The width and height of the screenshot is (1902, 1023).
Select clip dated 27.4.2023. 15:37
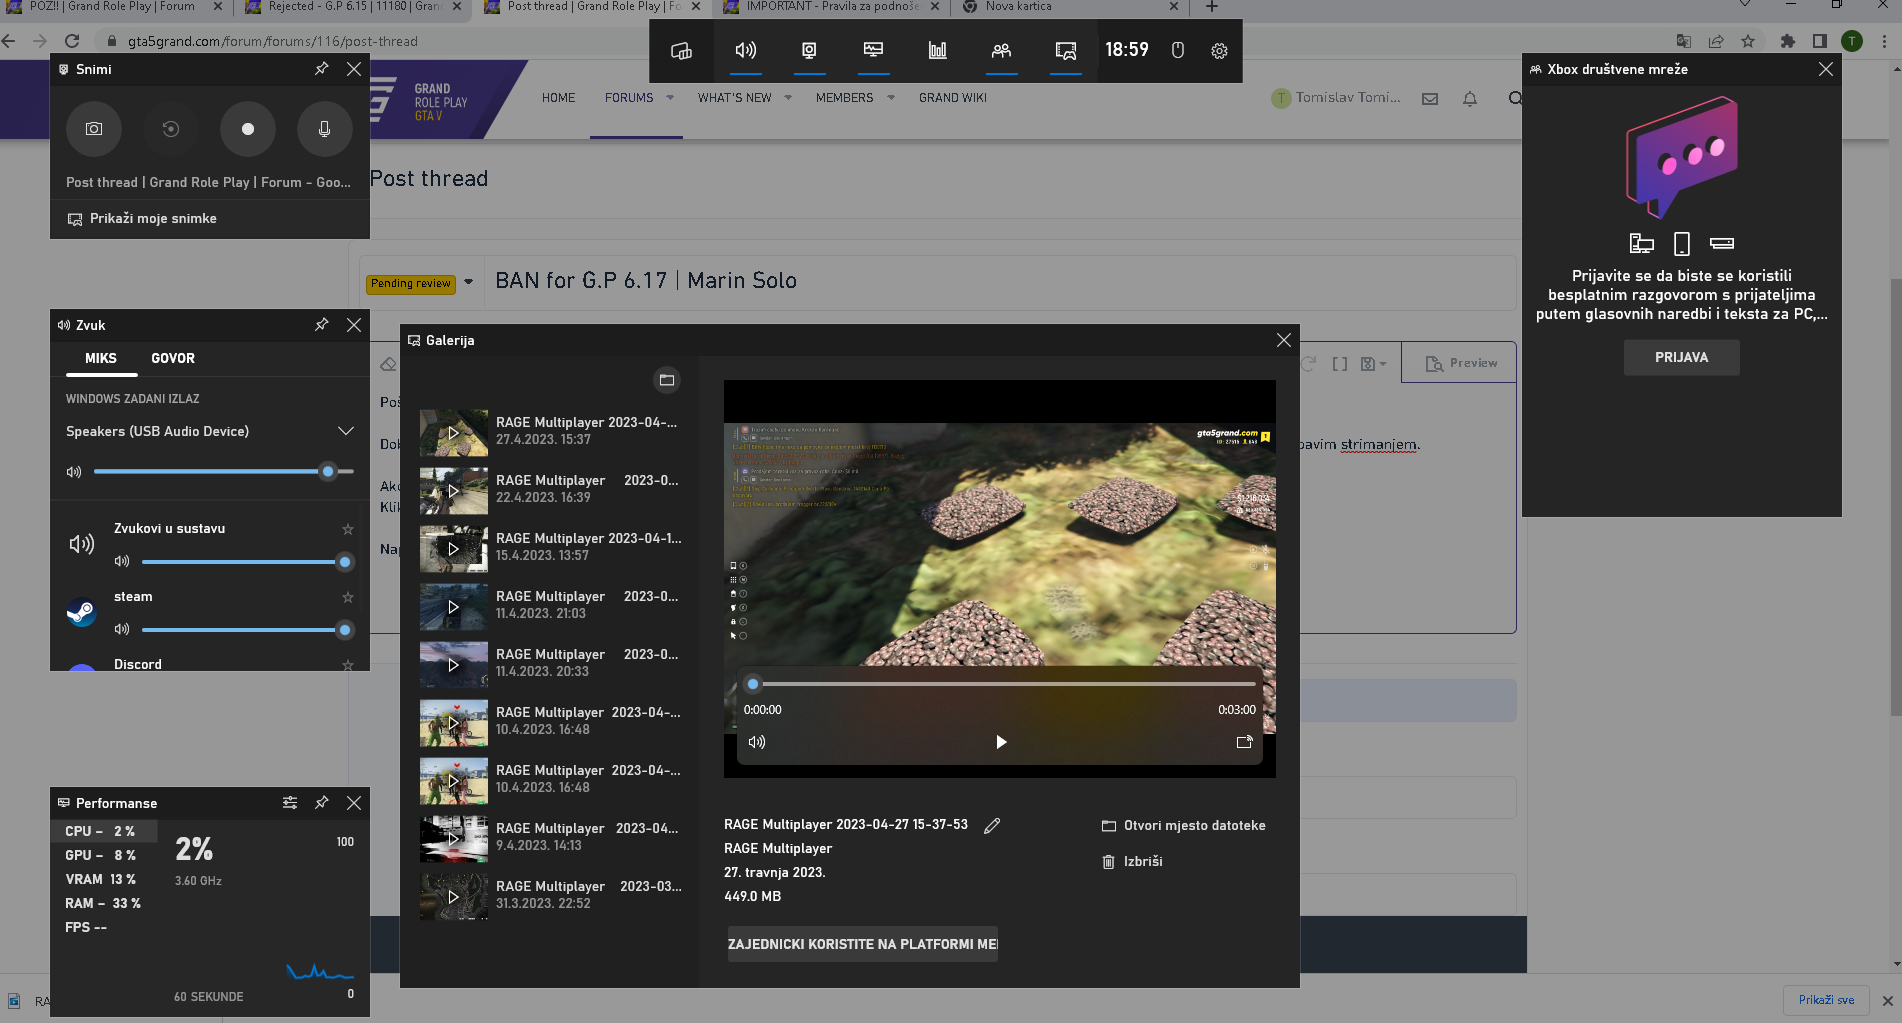point(551,432)
